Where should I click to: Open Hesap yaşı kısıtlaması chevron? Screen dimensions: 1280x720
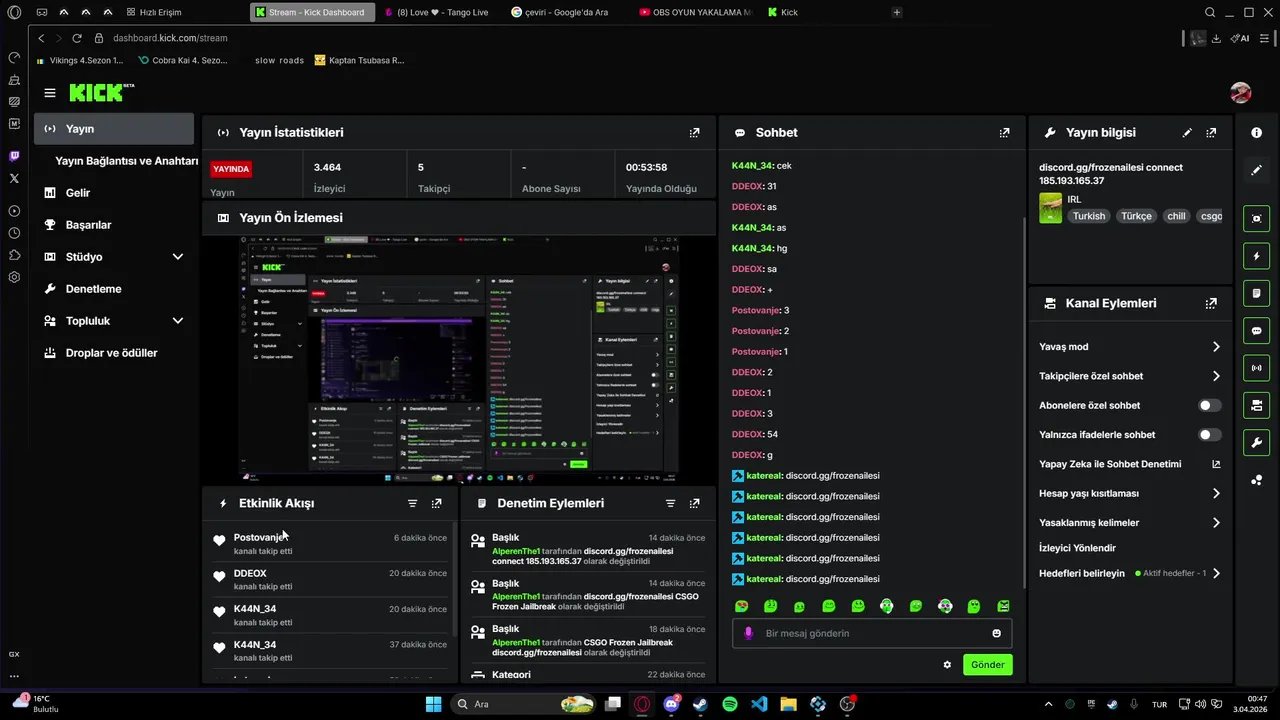1216,493
